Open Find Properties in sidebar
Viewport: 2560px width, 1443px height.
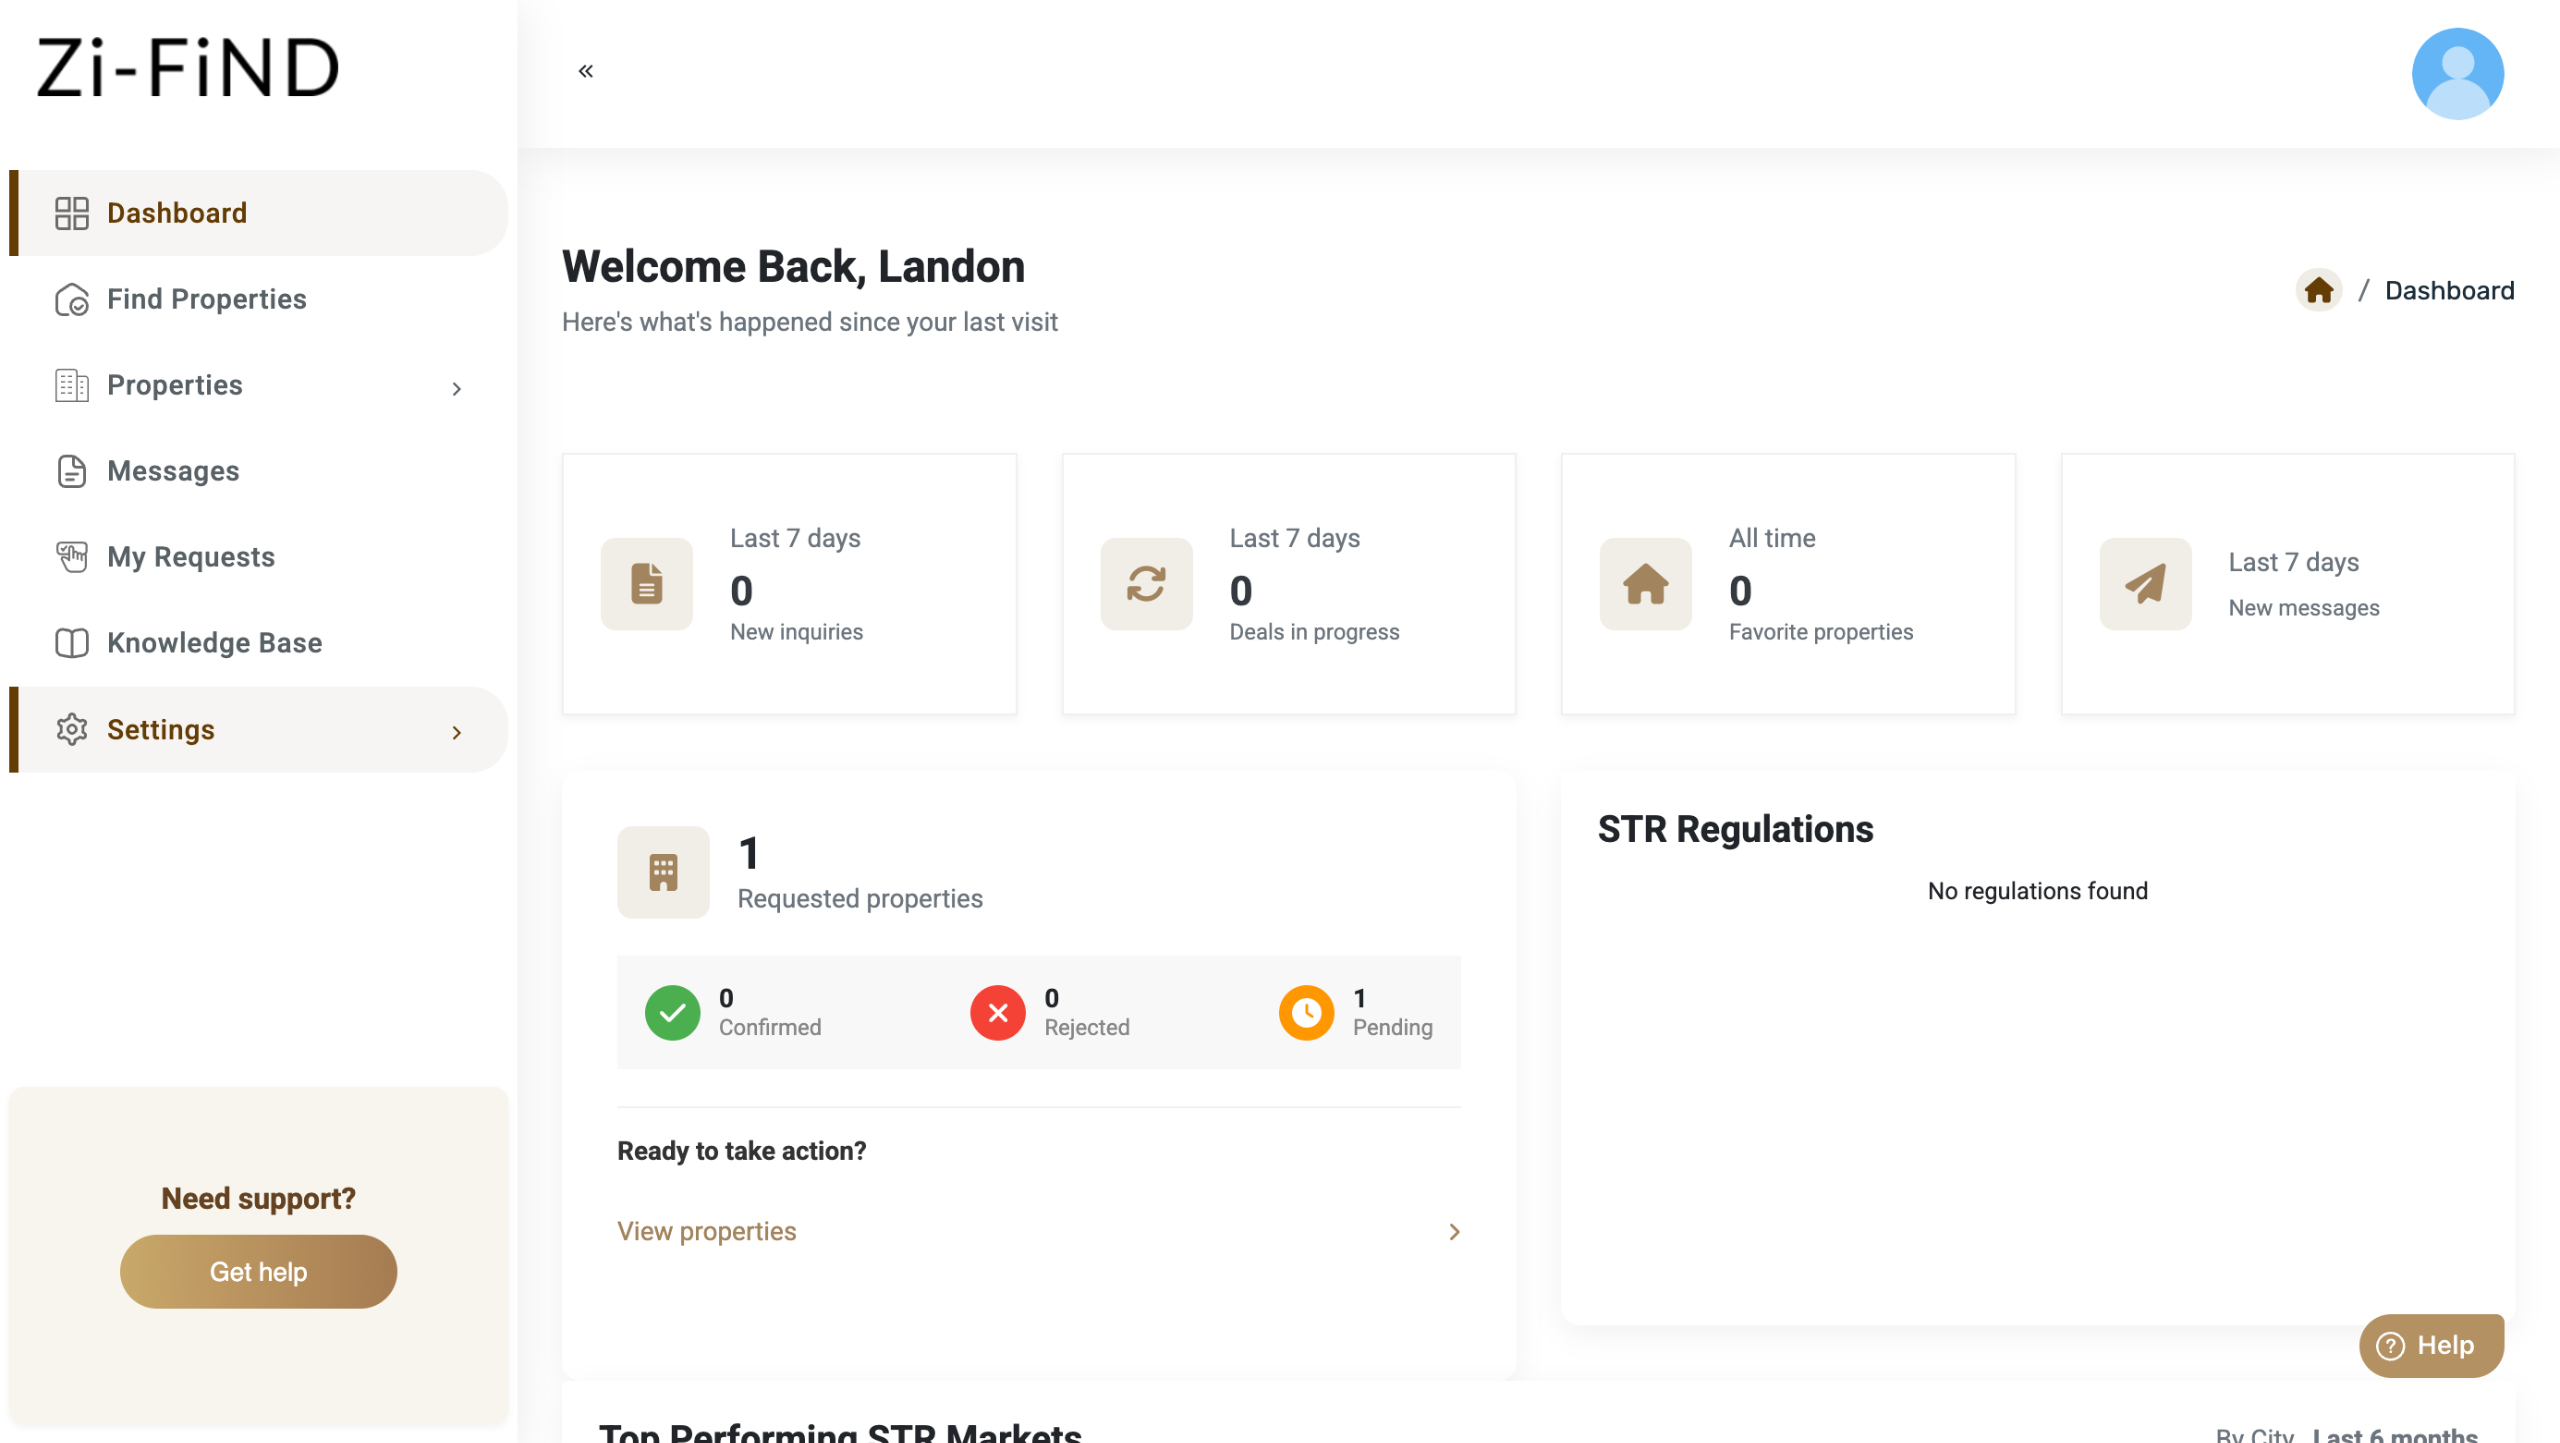(206, 299)
